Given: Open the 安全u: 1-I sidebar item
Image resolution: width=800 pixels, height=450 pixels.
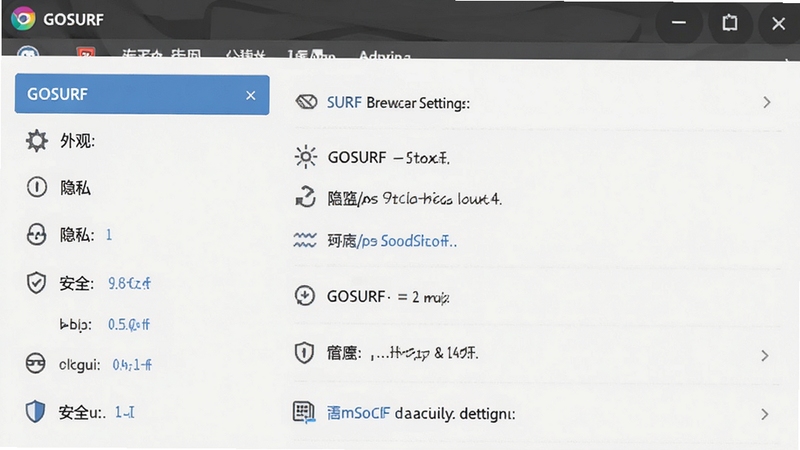Looking at the screenshot, I should click(x=96, y=412).
